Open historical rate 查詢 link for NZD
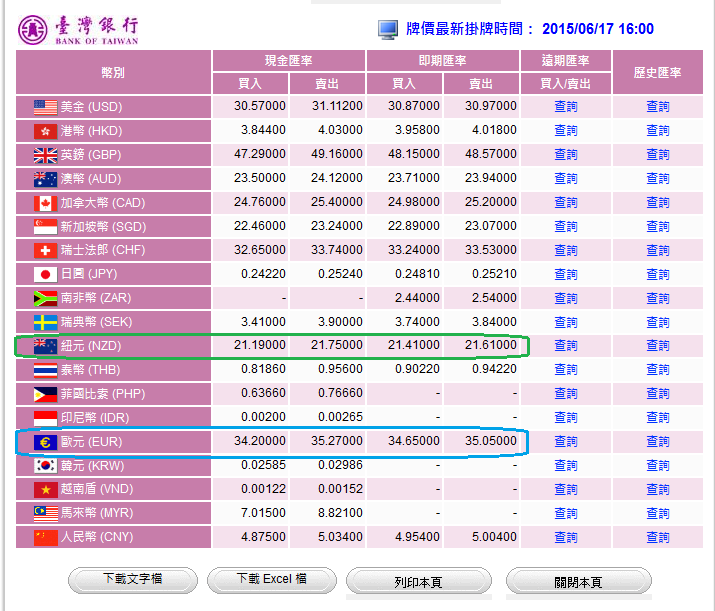 point(658,346)
